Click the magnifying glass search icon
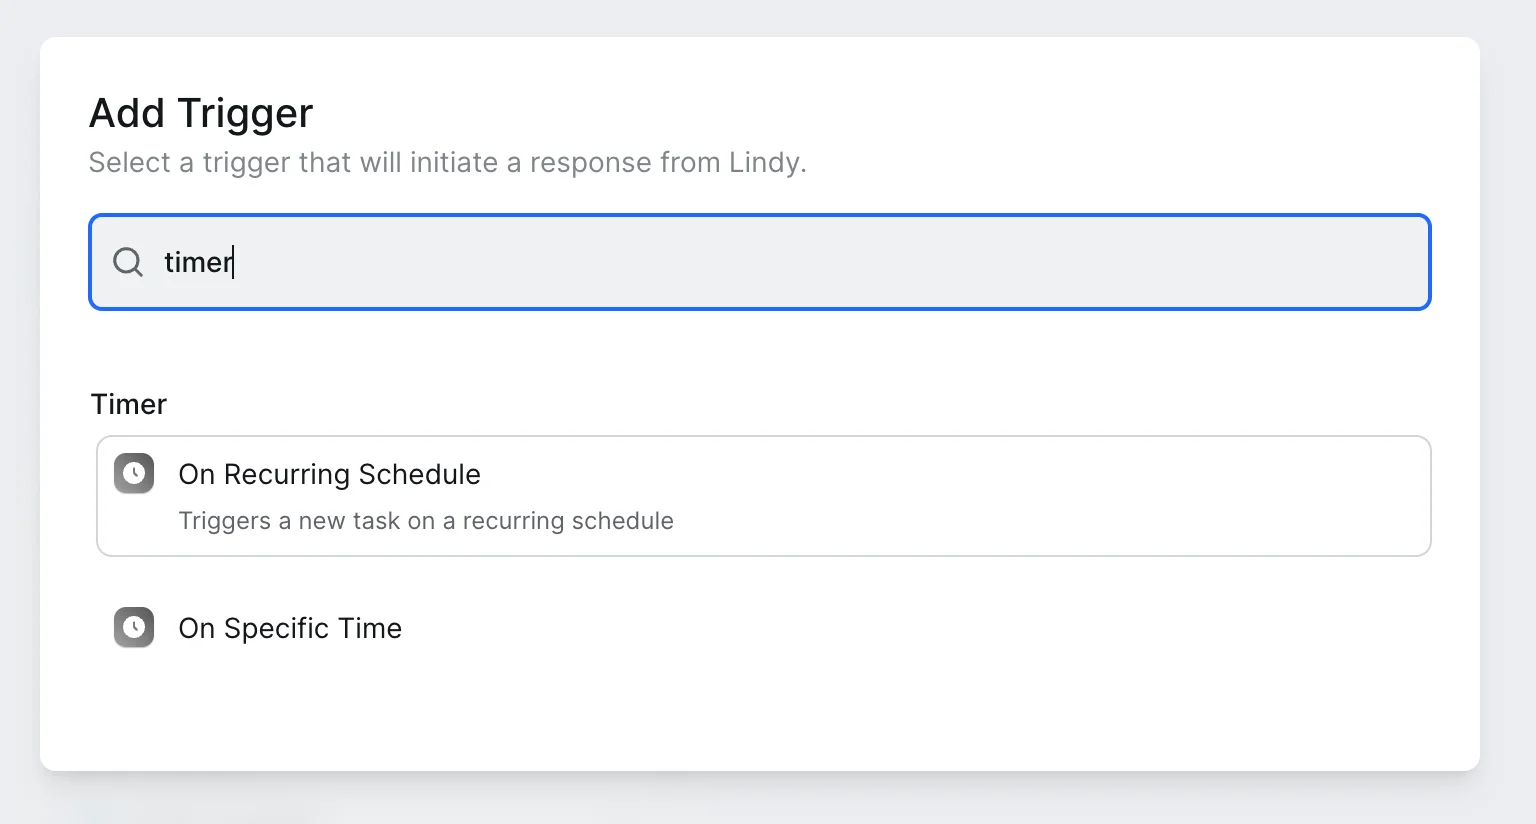Viewport: 1536px width, 824px height. point(128,262)
